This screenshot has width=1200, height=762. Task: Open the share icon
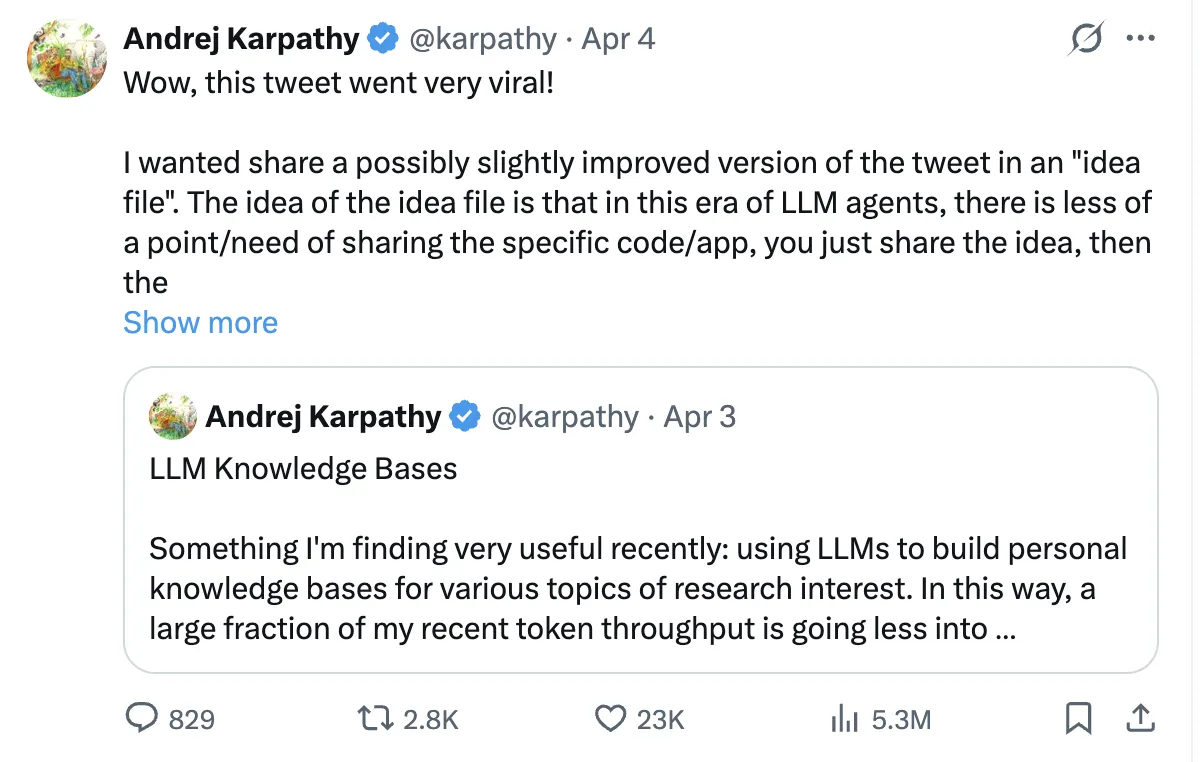pos(1140,718)
